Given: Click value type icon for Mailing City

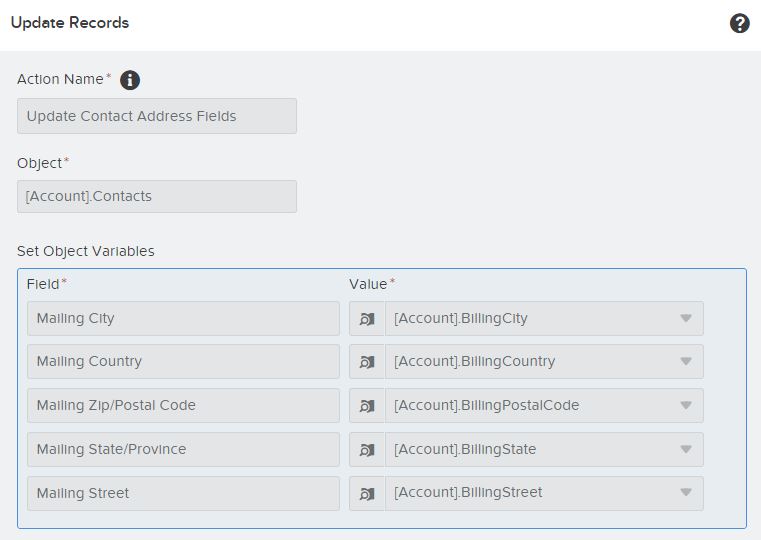Looking at the screenshot, I should (367, 319).
